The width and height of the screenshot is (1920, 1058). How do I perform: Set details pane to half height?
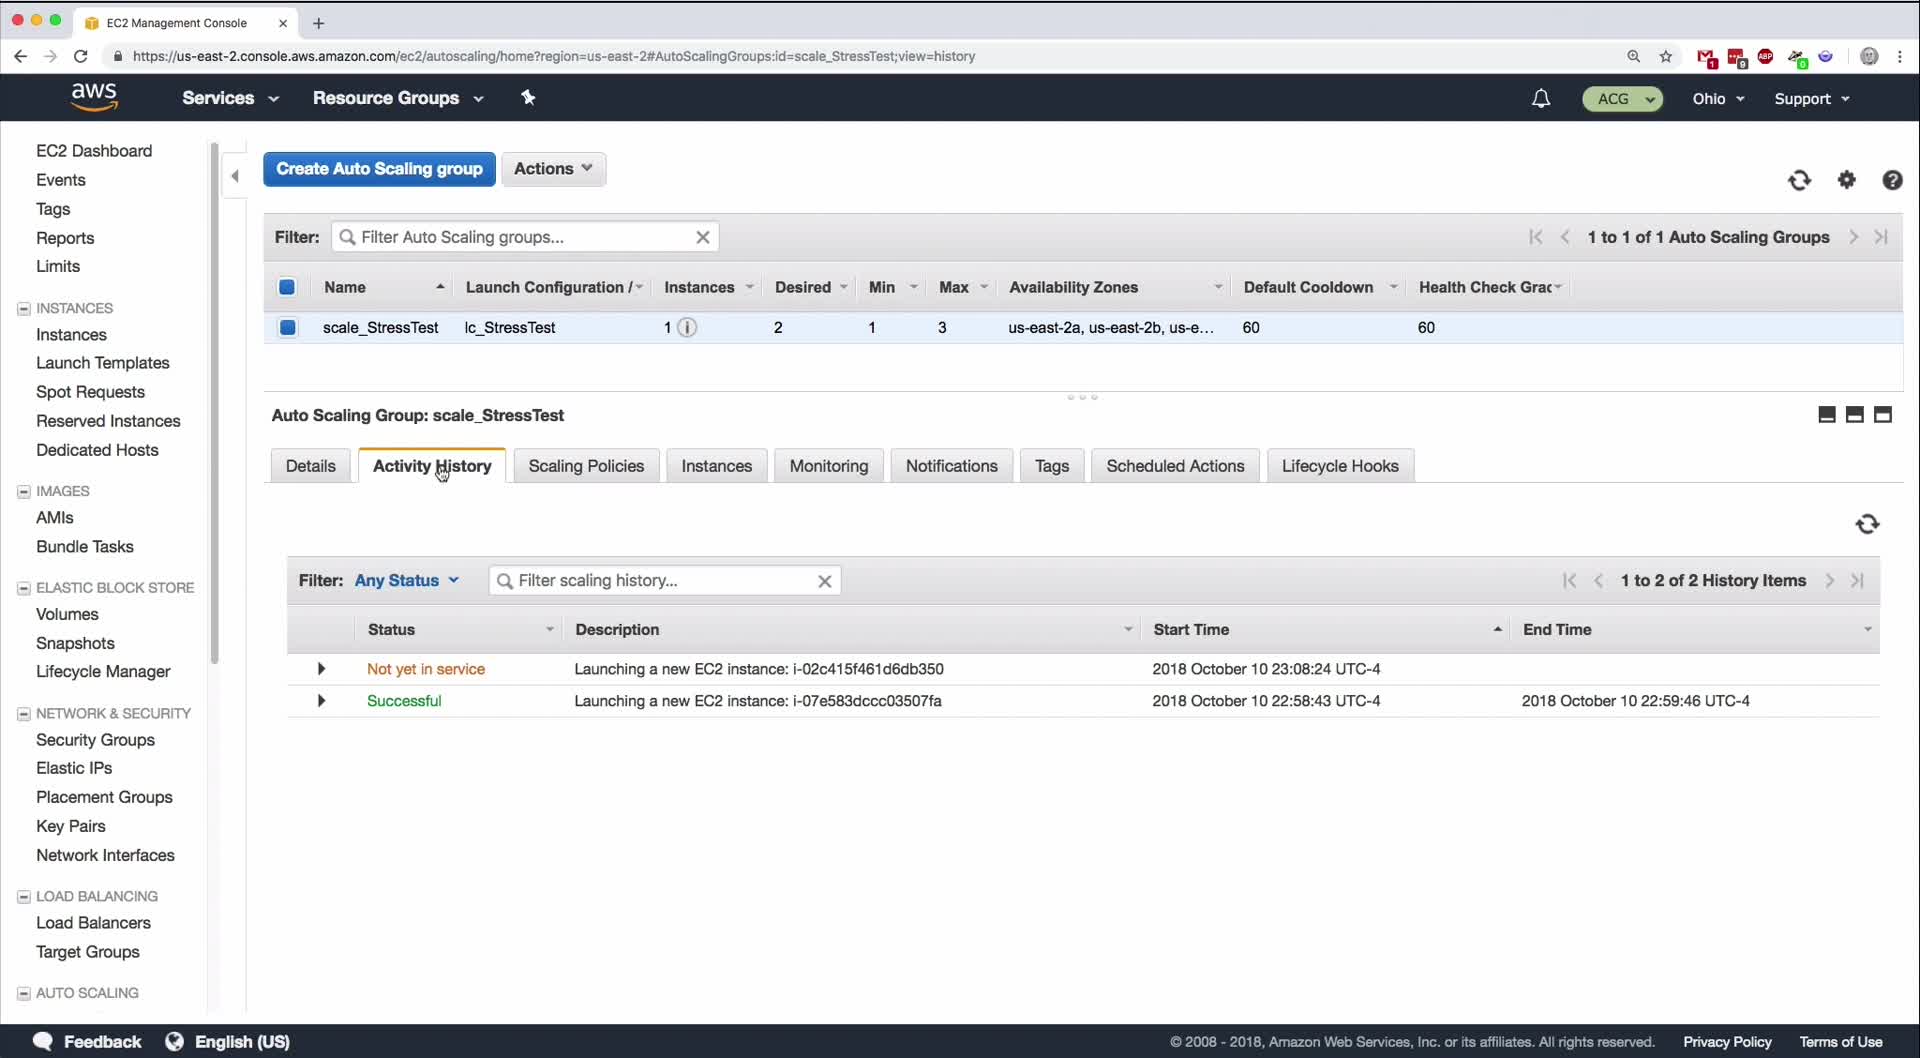coord(1854,415)
